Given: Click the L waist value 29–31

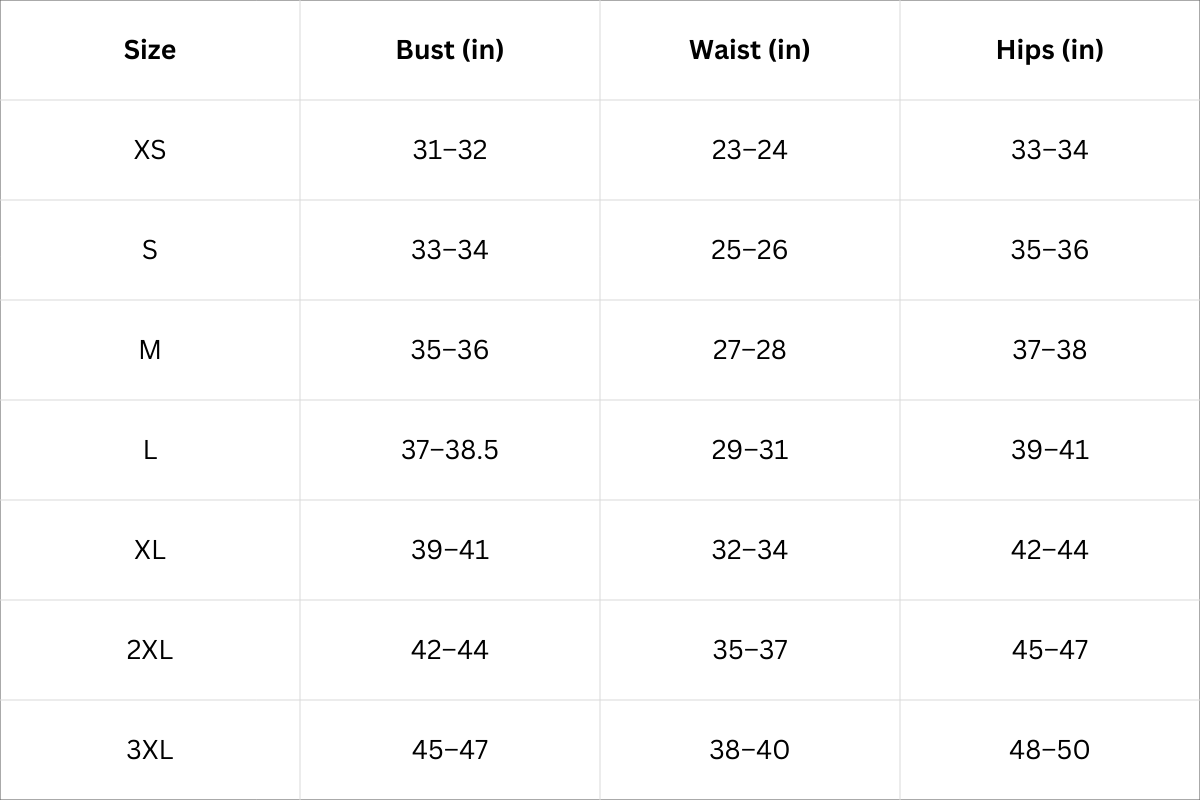Looking at the screenshot, I should coord(750,450).
